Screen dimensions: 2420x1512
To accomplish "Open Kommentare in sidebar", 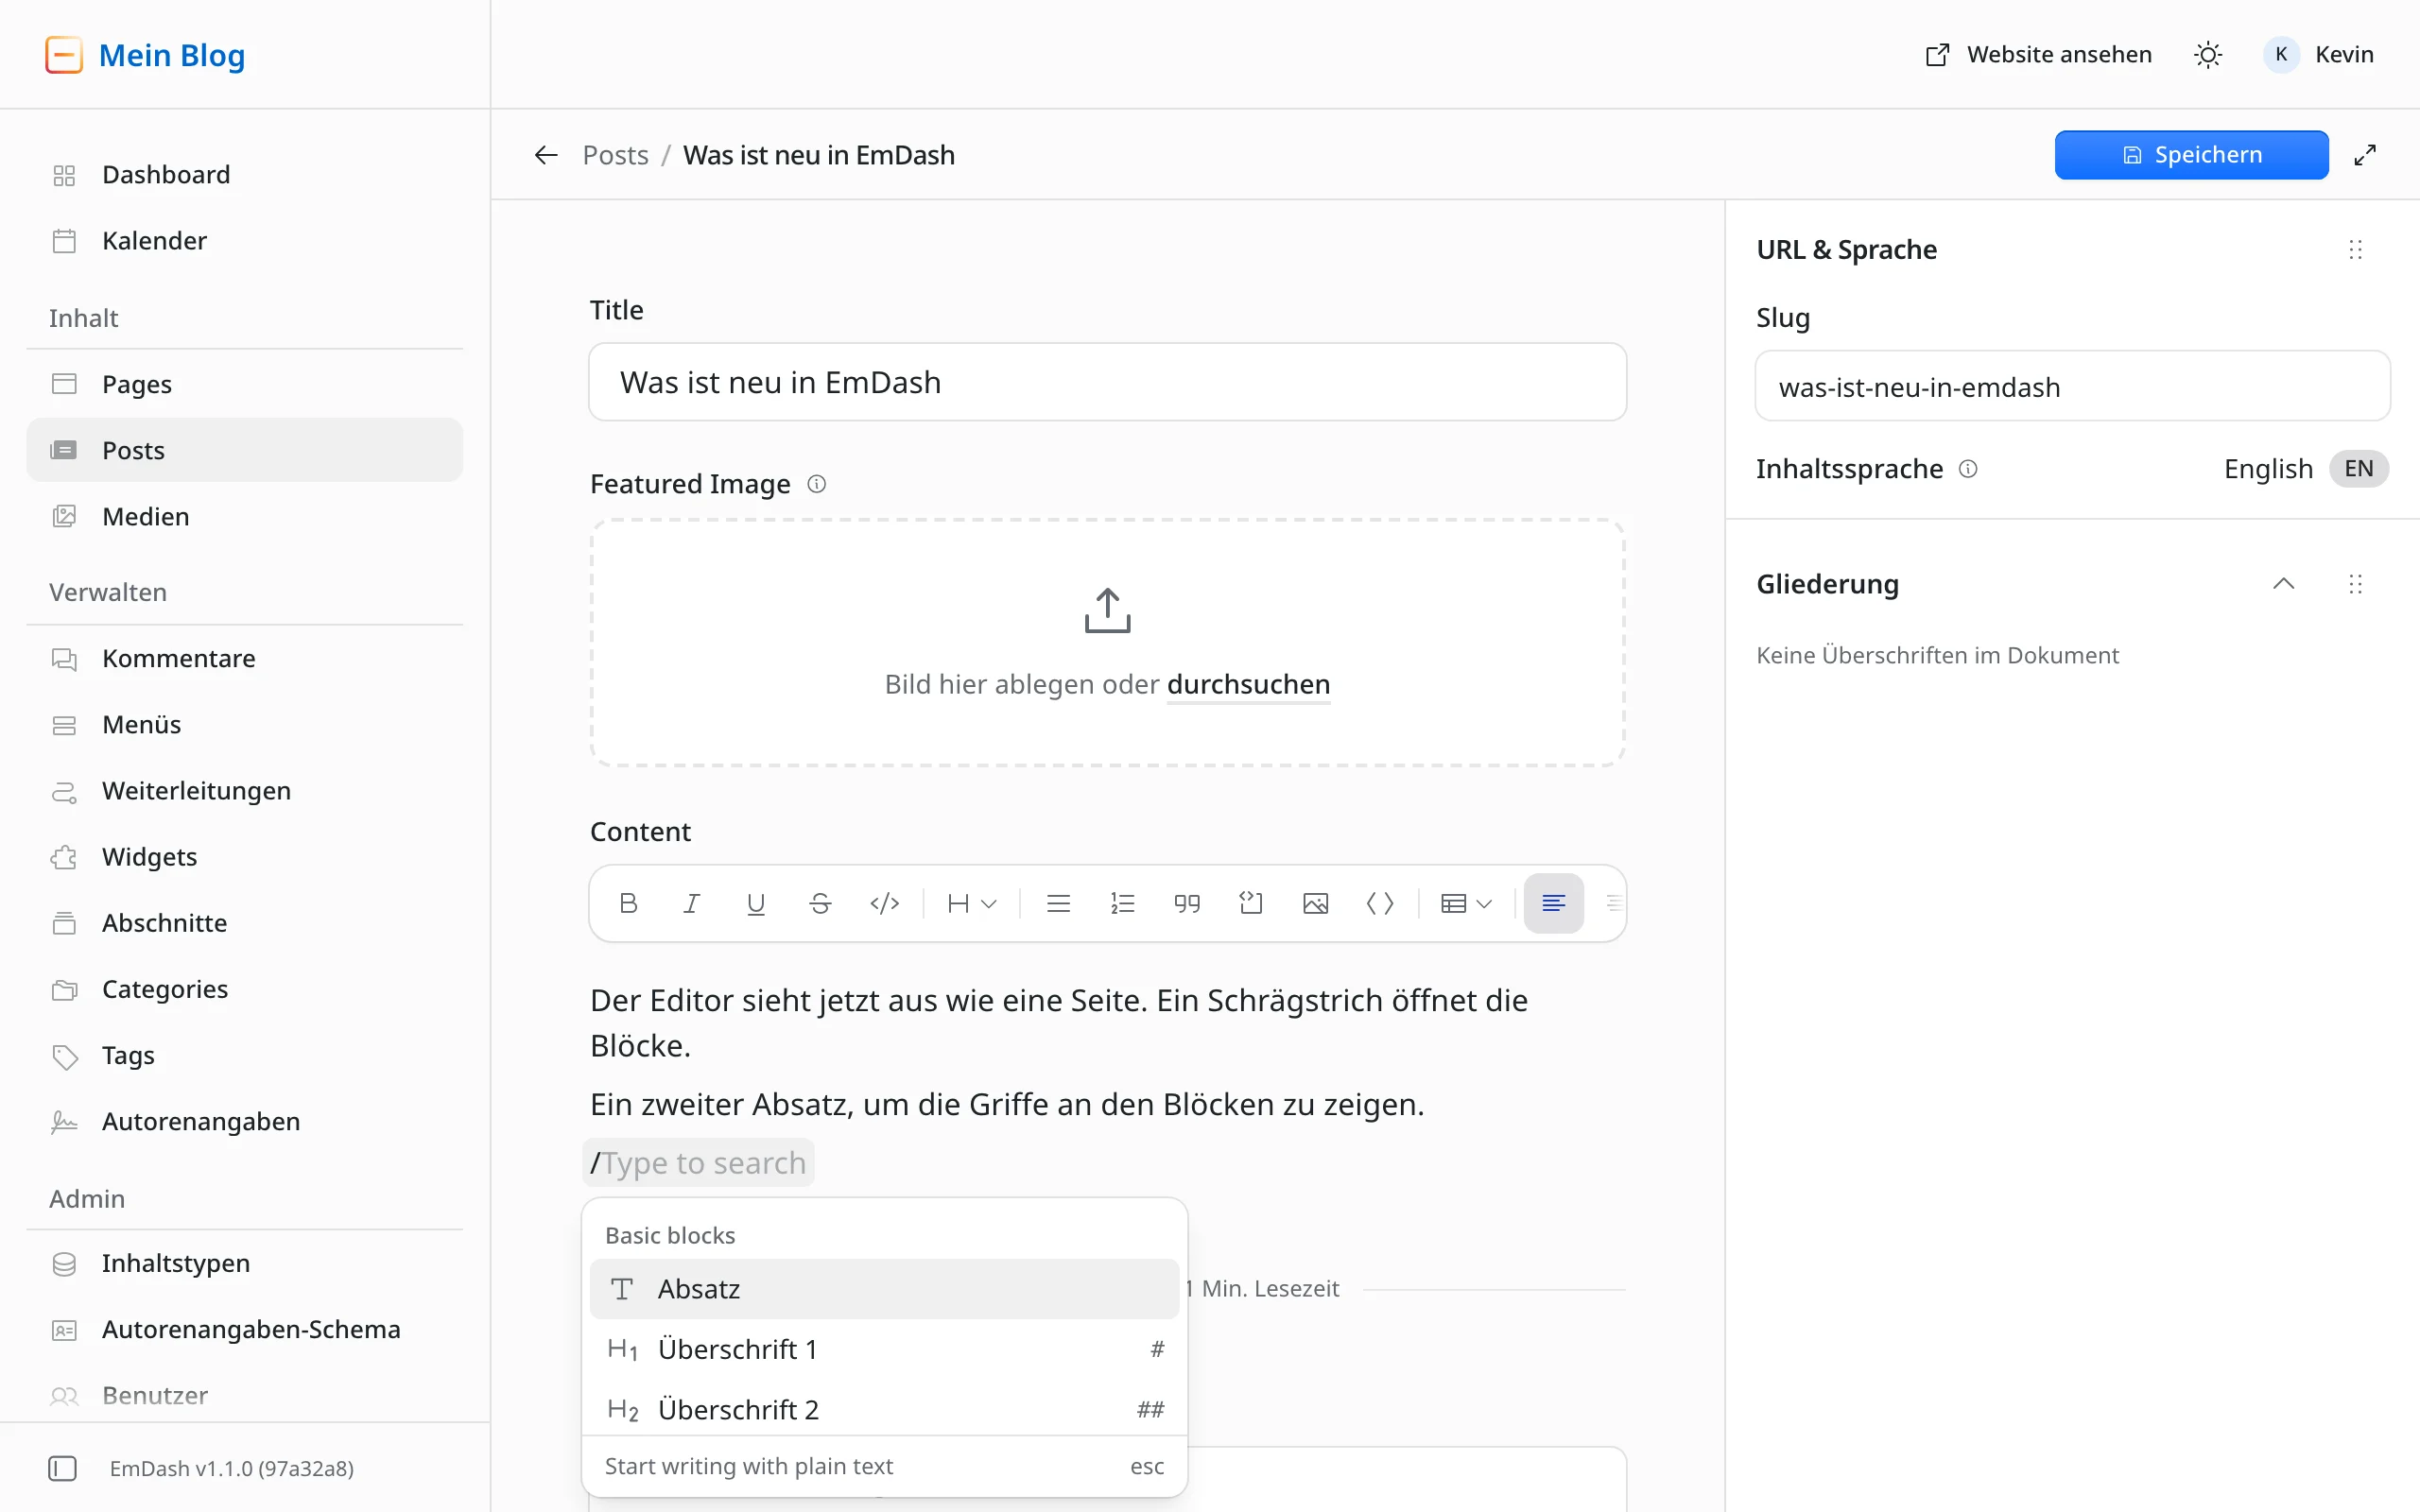I will tap(245, 658).
